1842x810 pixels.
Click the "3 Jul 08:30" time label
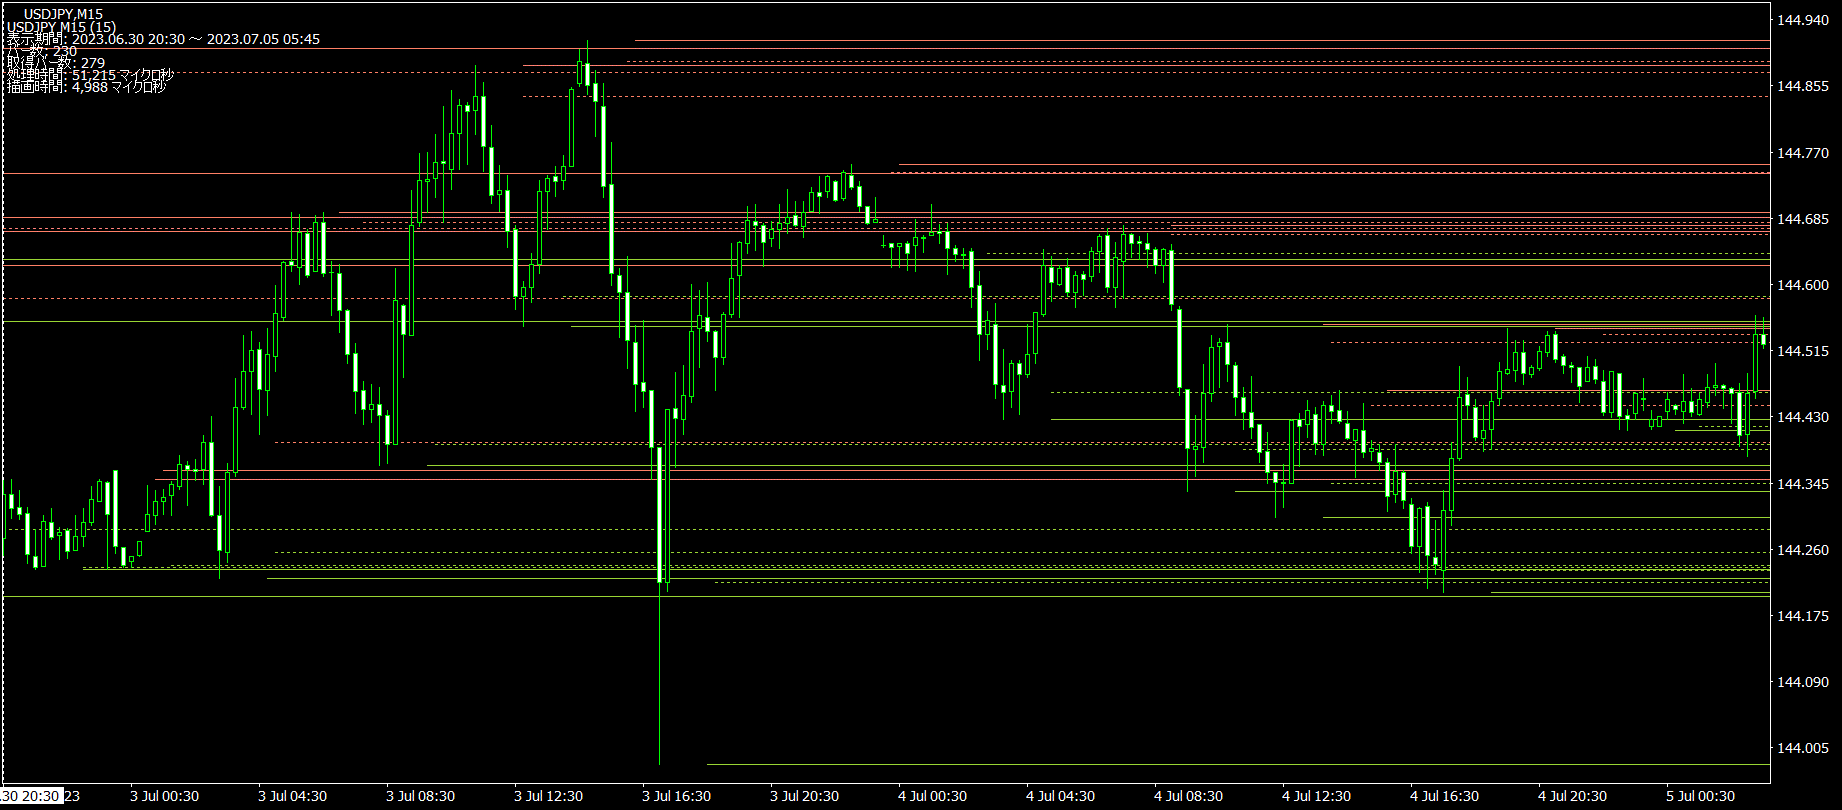click(421, 797)
